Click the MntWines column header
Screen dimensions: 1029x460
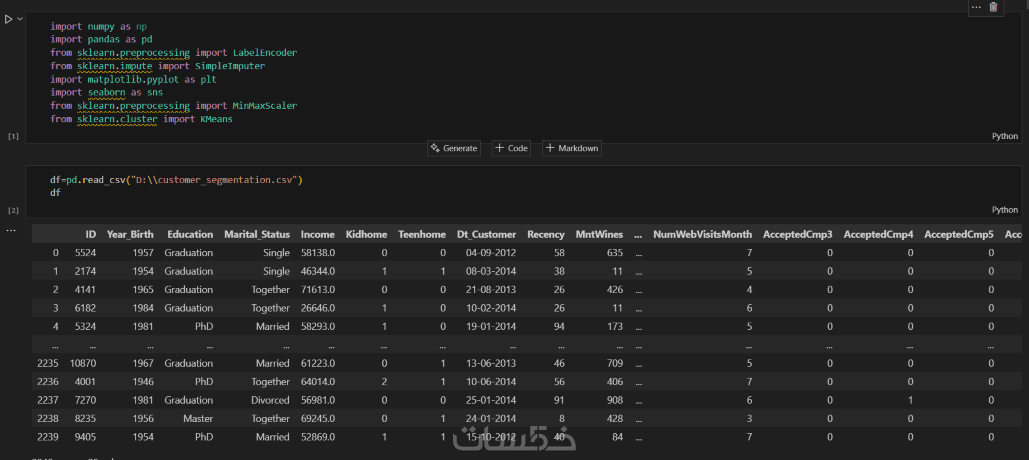point(599,234)
